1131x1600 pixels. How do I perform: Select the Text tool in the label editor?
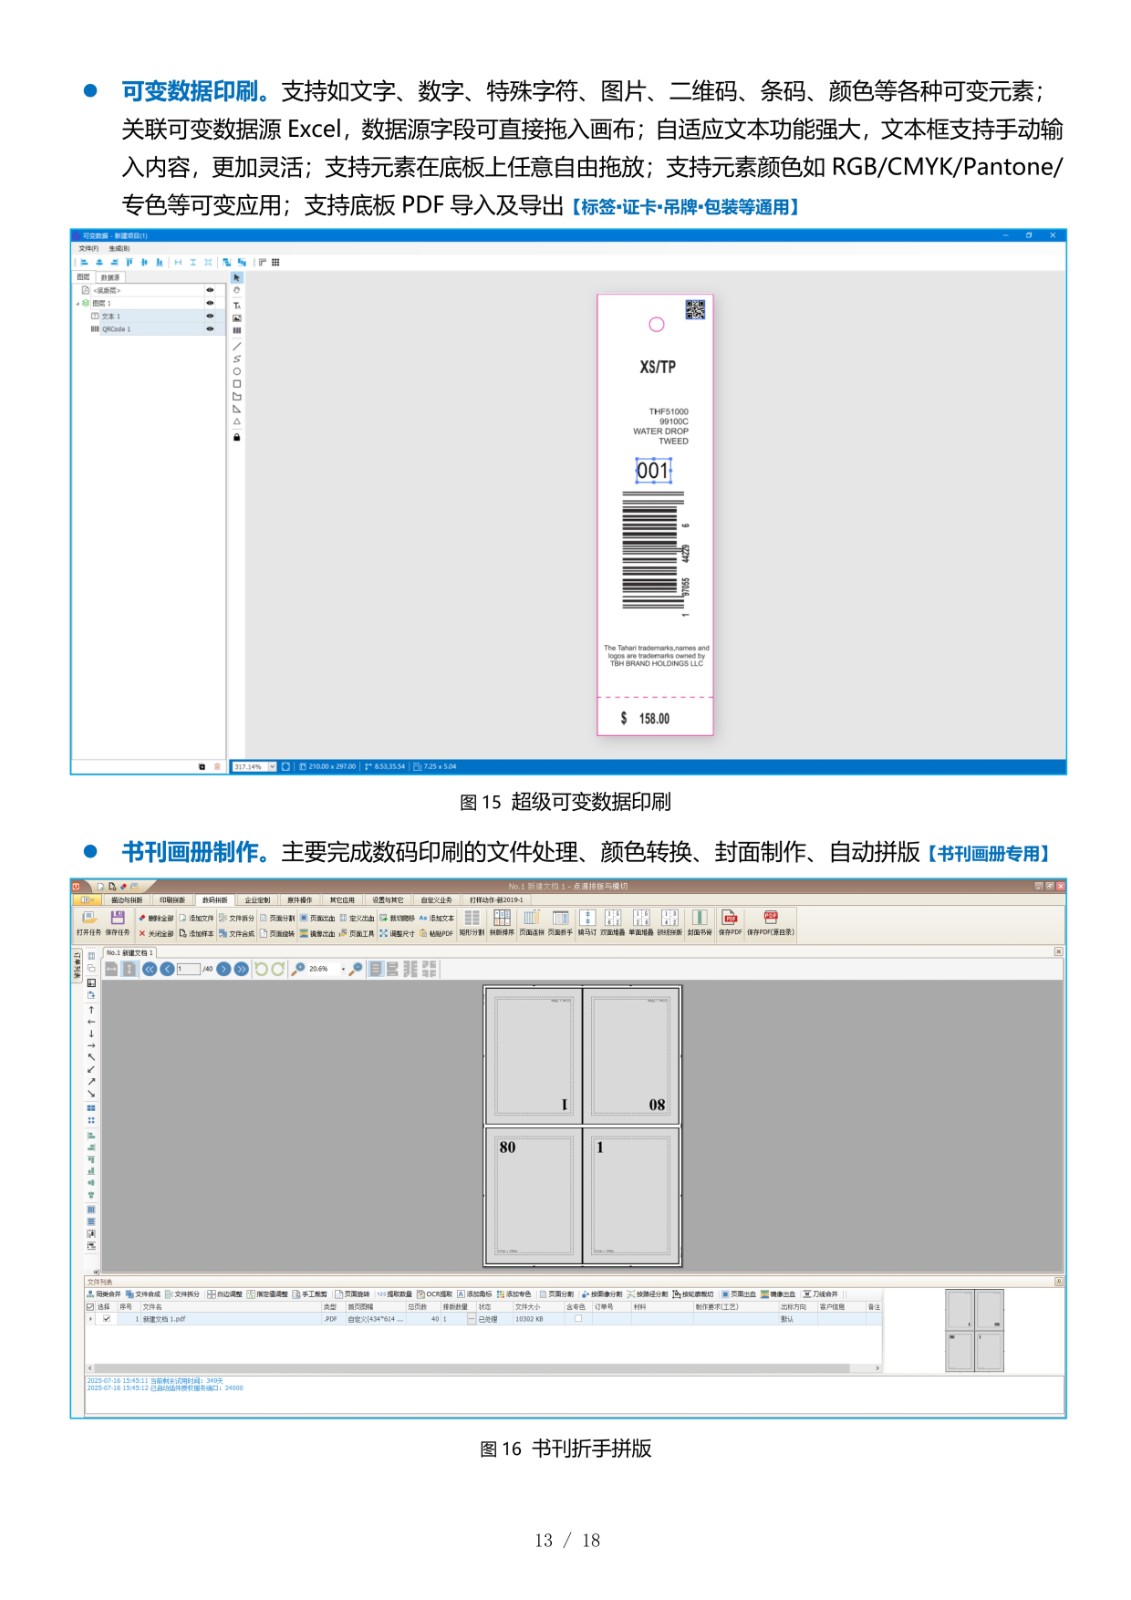click(237, 305)
